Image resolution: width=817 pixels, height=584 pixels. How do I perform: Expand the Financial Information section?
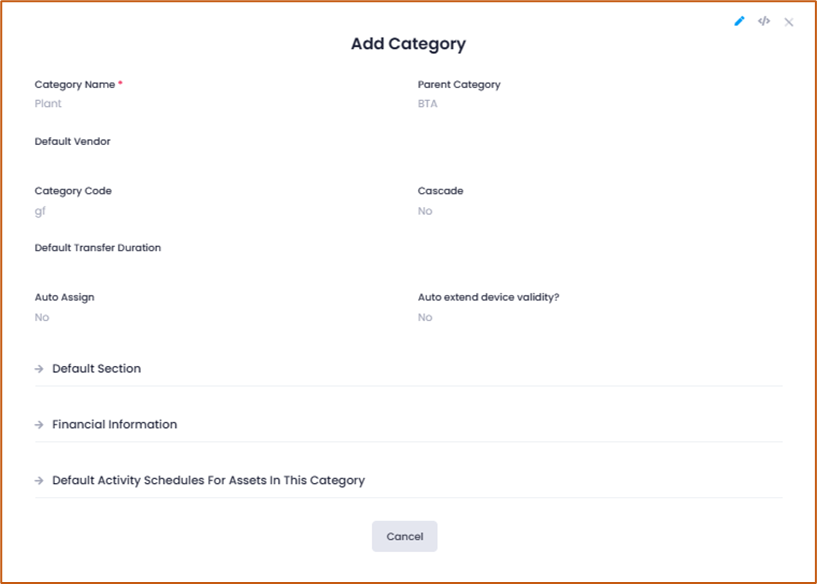coord(115,424)
